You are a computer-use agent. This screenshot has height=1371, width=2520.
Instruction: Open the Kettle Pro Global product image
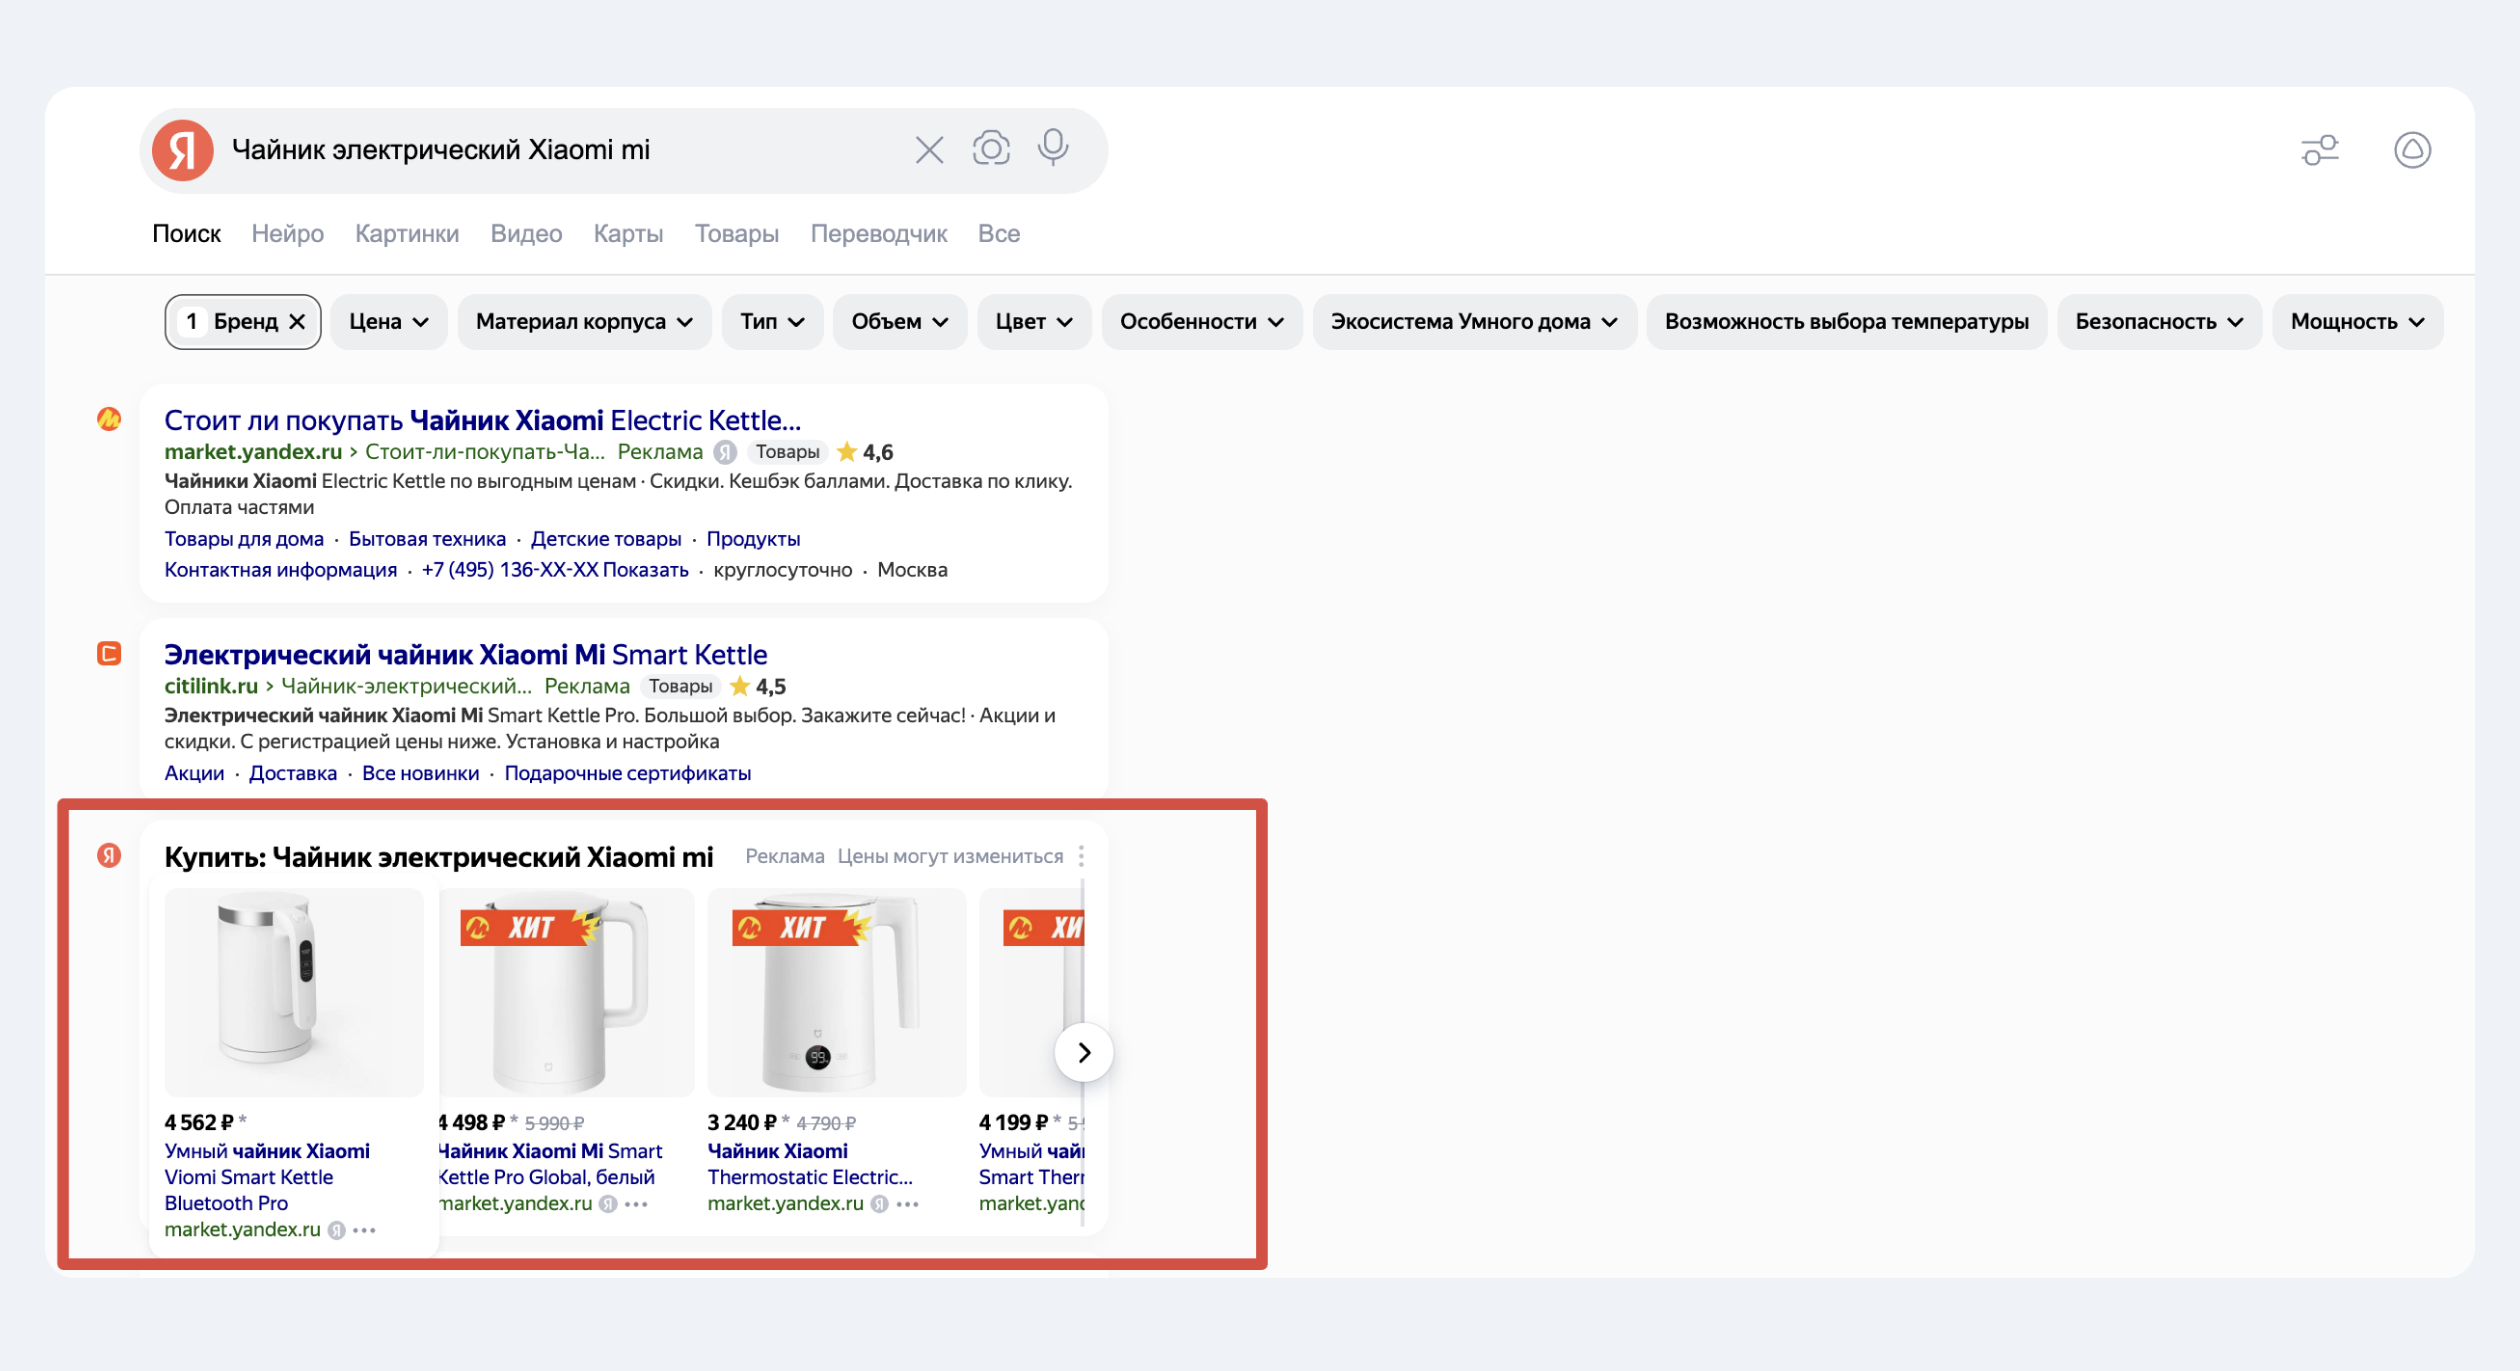tap(567, 992)
